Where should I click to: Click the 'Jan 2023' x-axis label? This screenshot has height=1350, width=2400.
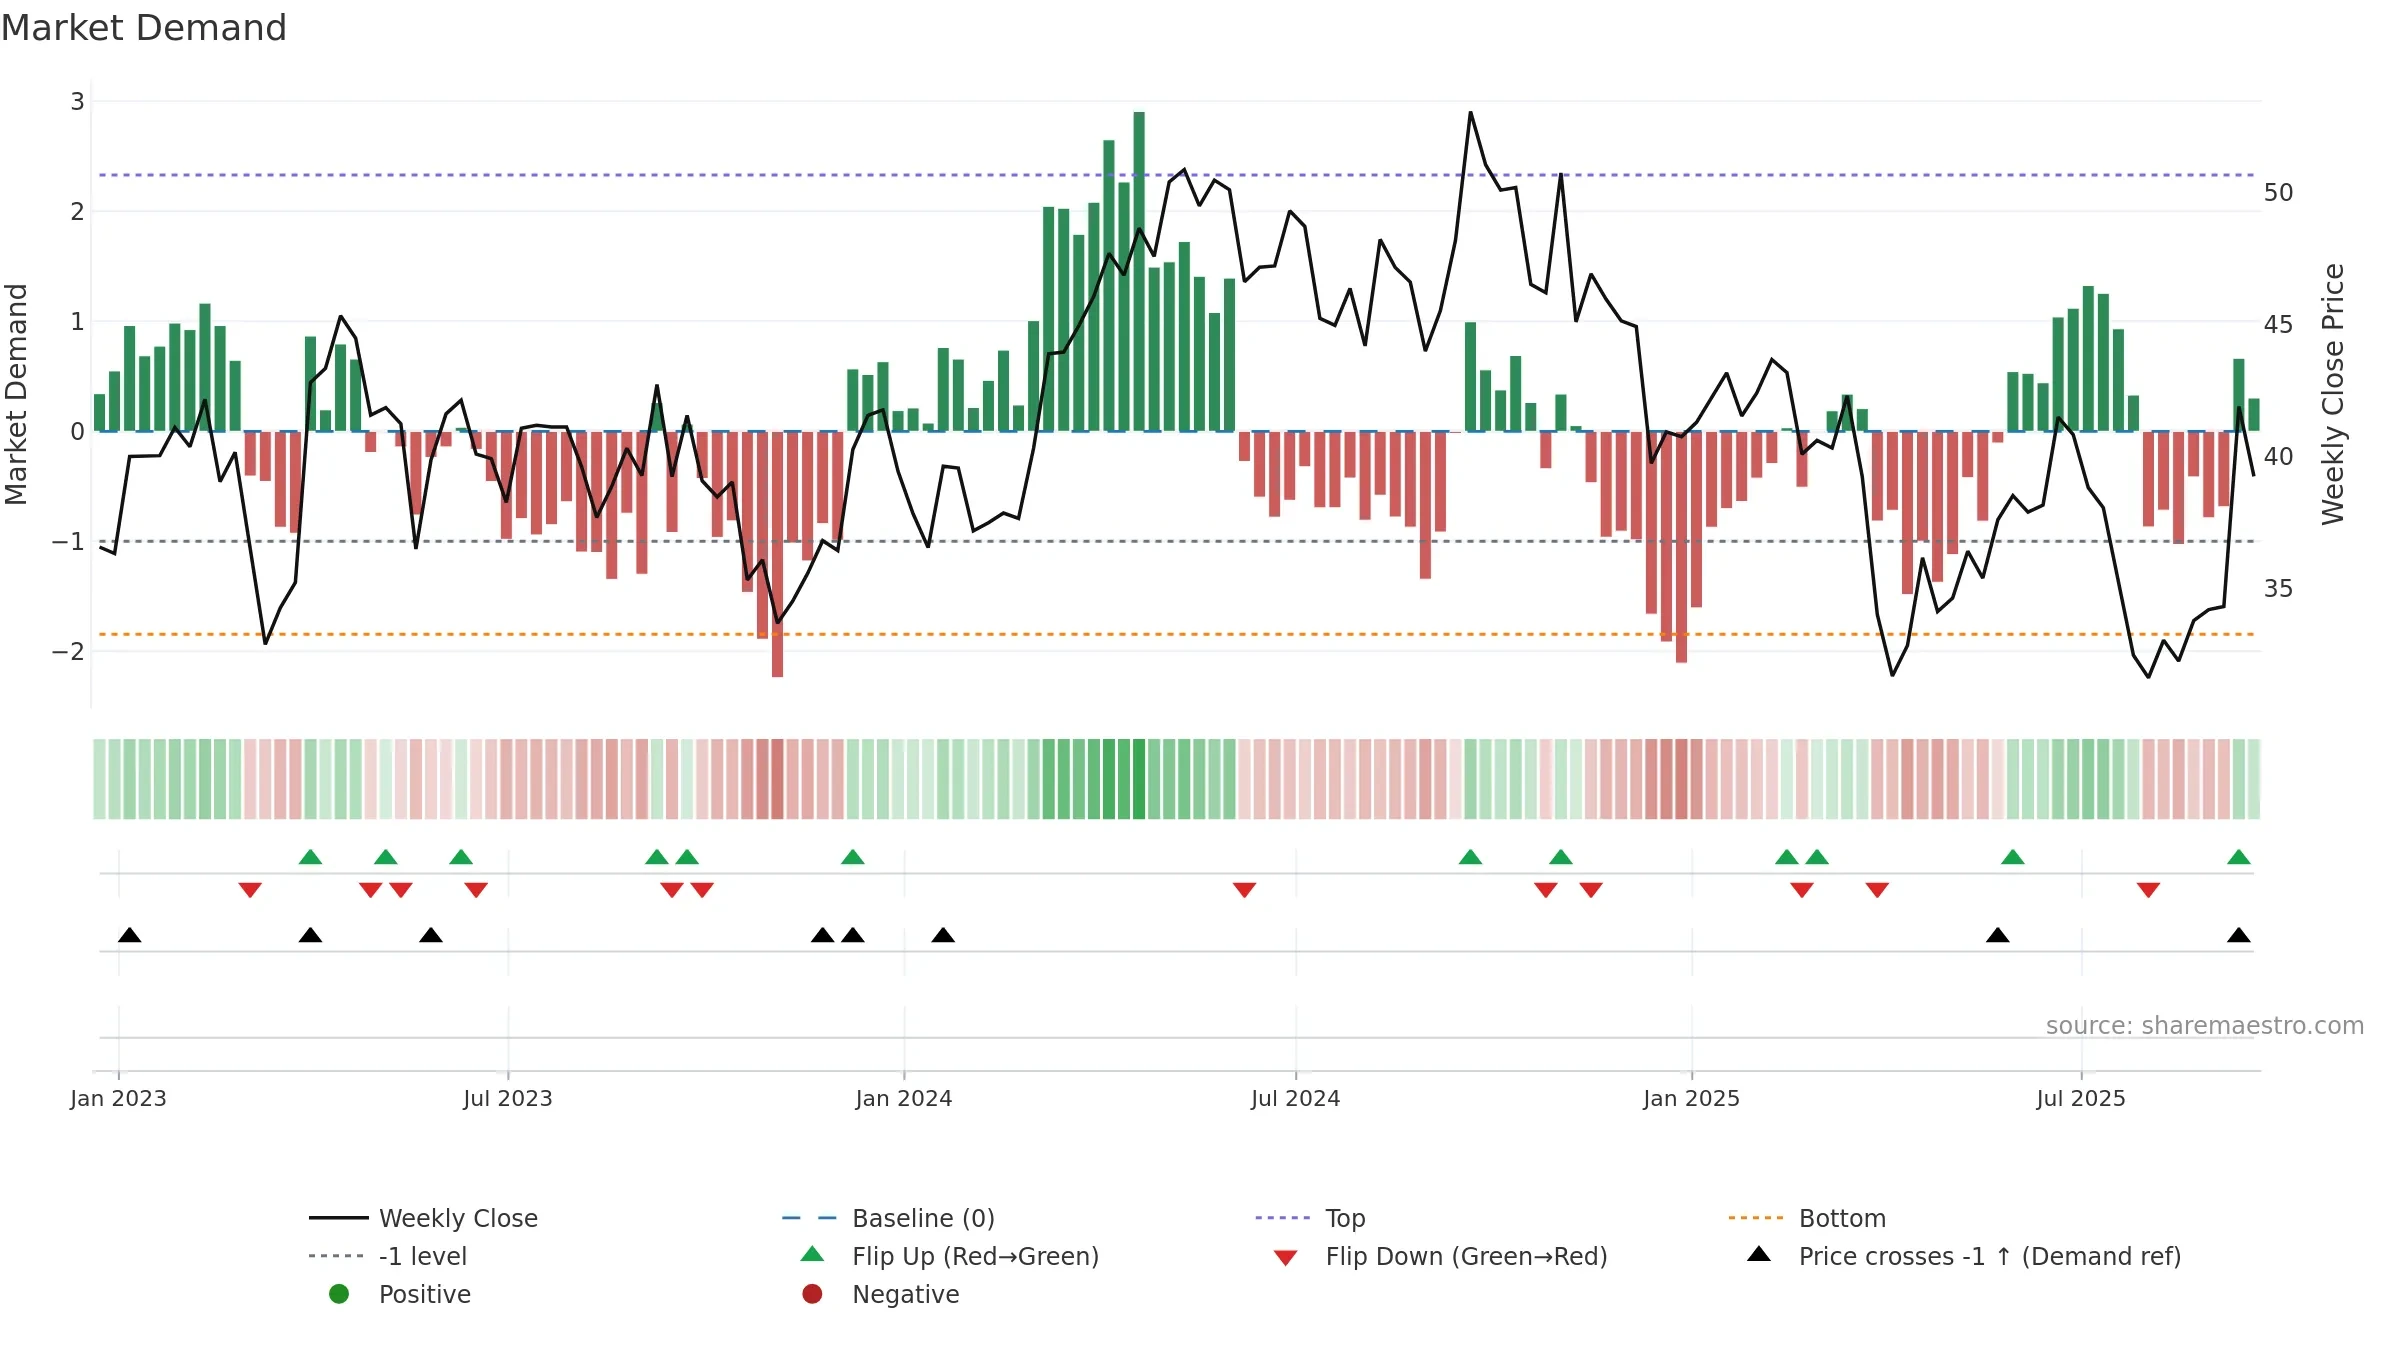coord(118,1098)
